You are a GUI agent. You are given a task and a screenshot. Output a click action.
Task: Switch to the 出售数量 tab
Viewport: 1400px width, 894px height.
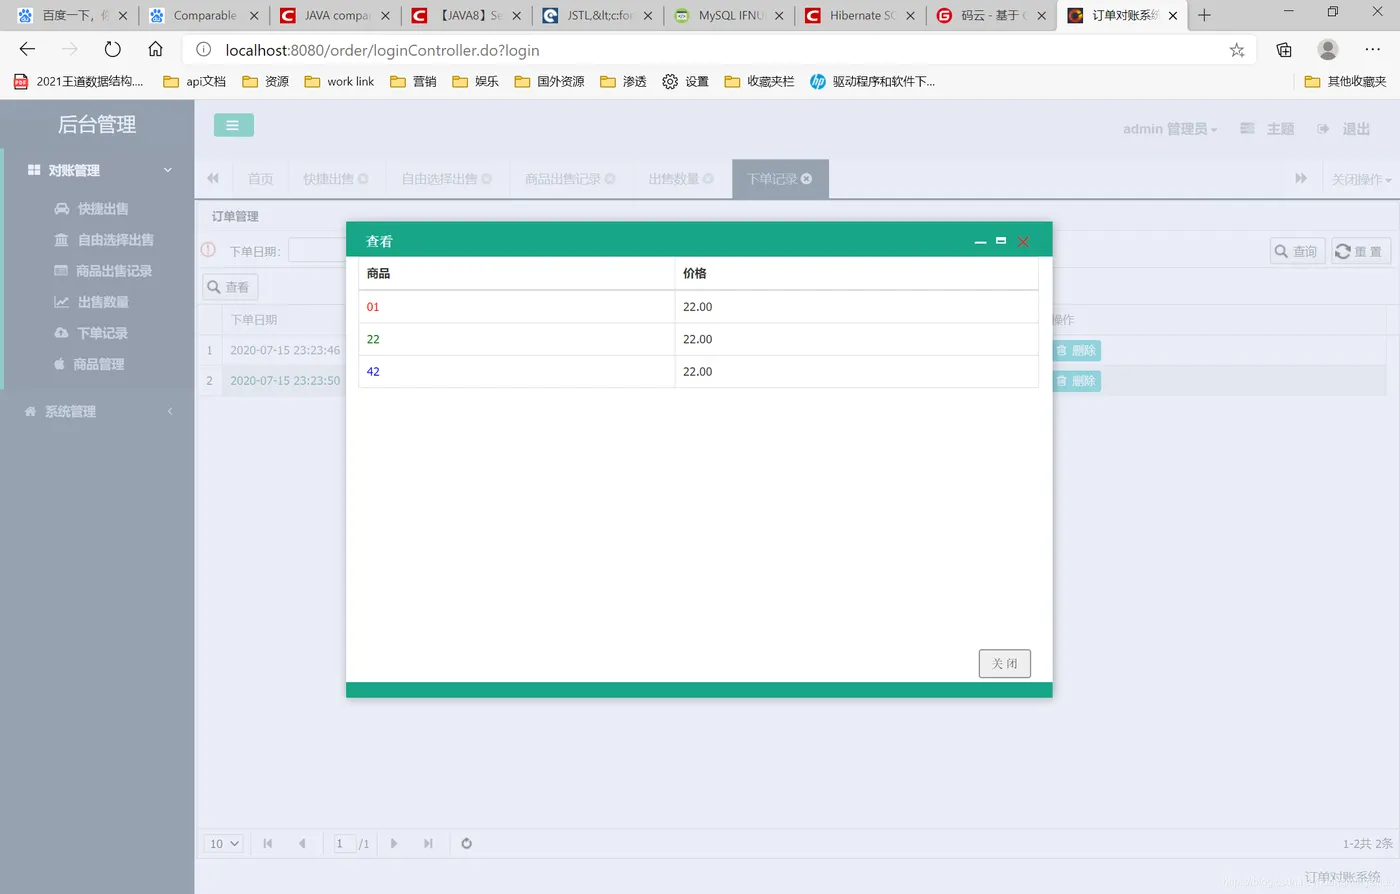674,179
